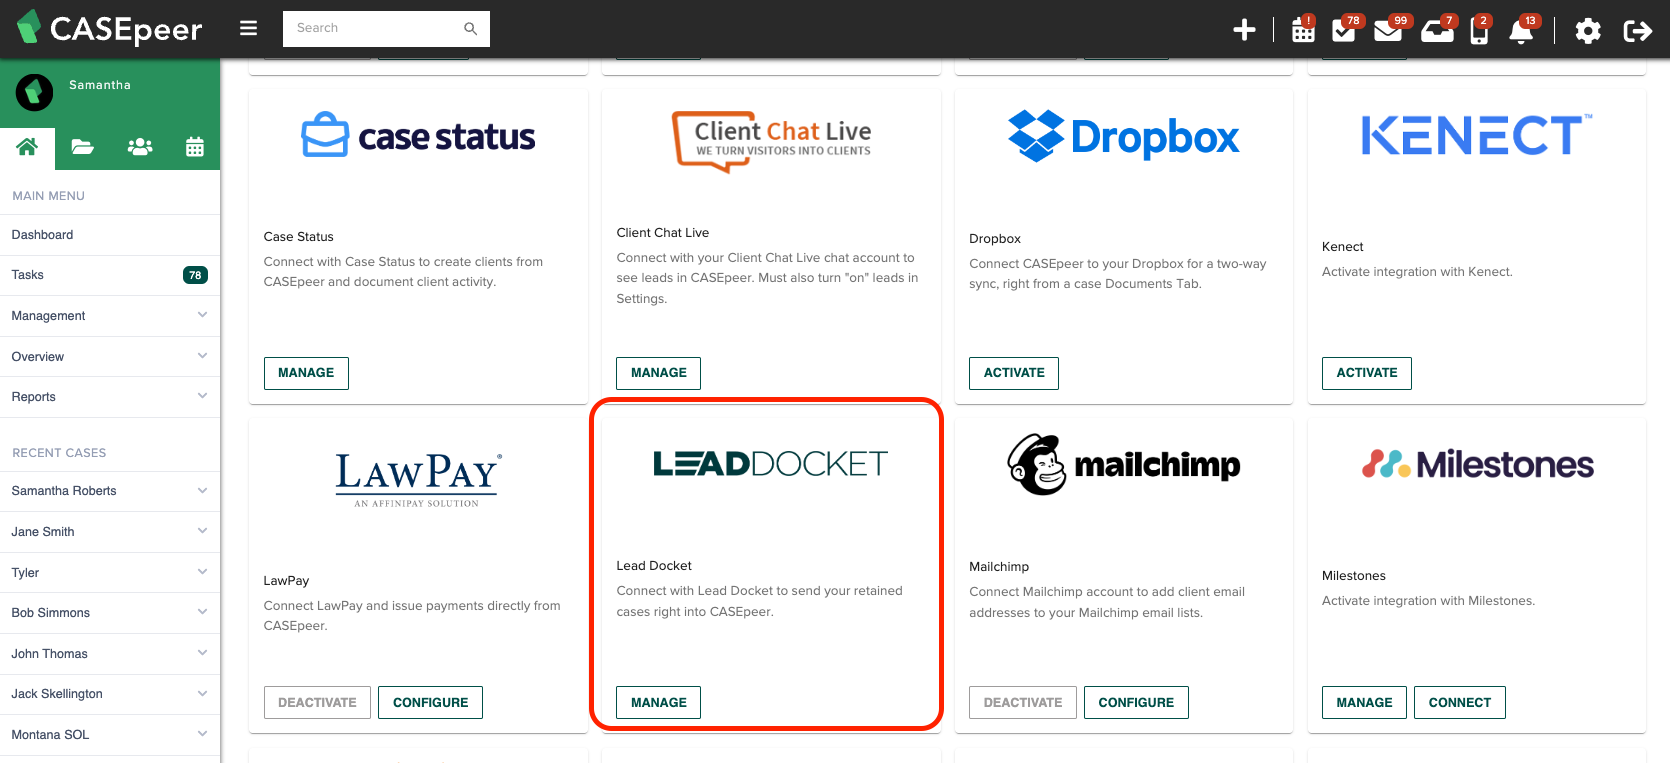
Task: Open the calendar alert icon in header
Action: pos(1303,30)
